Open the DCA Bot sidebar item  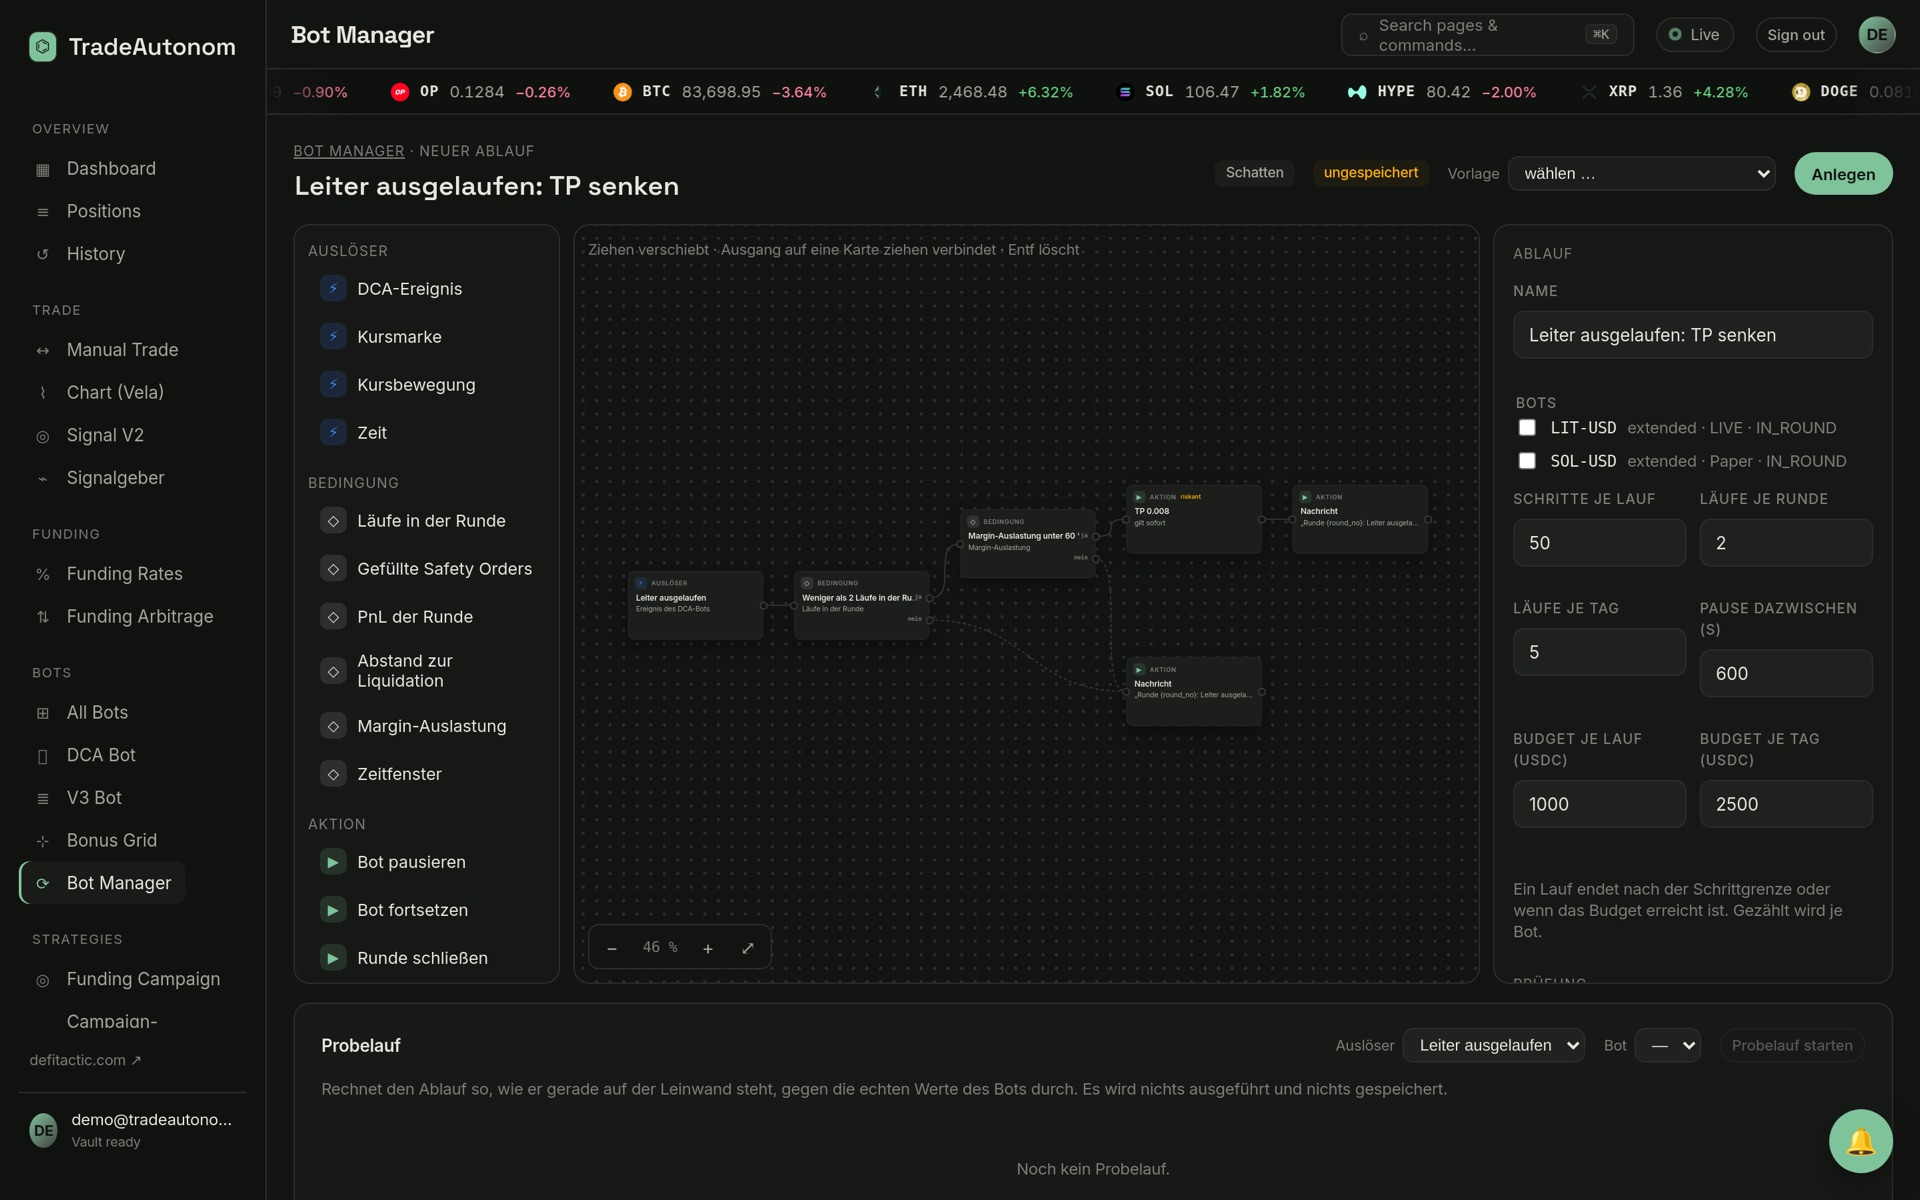(101, 755)
